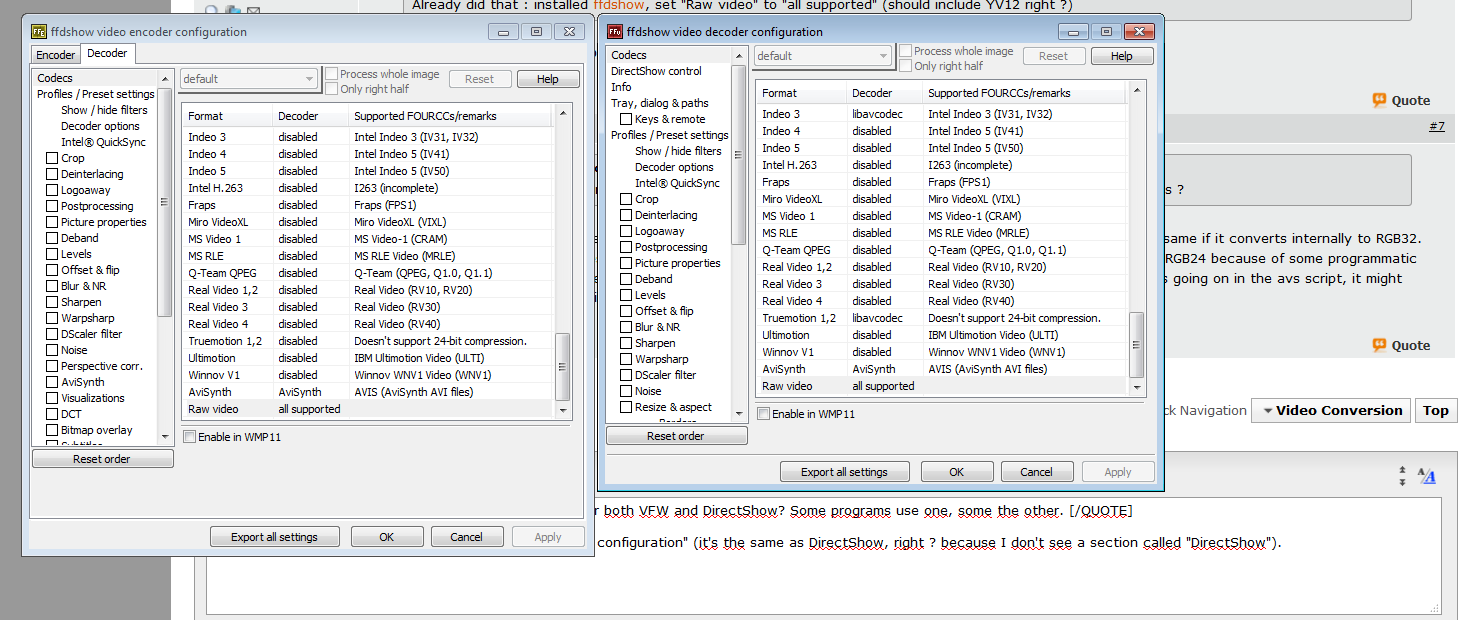Click post number #7 link
Viewport: 1467px width, 620px height.
(x=1436, y=127)
